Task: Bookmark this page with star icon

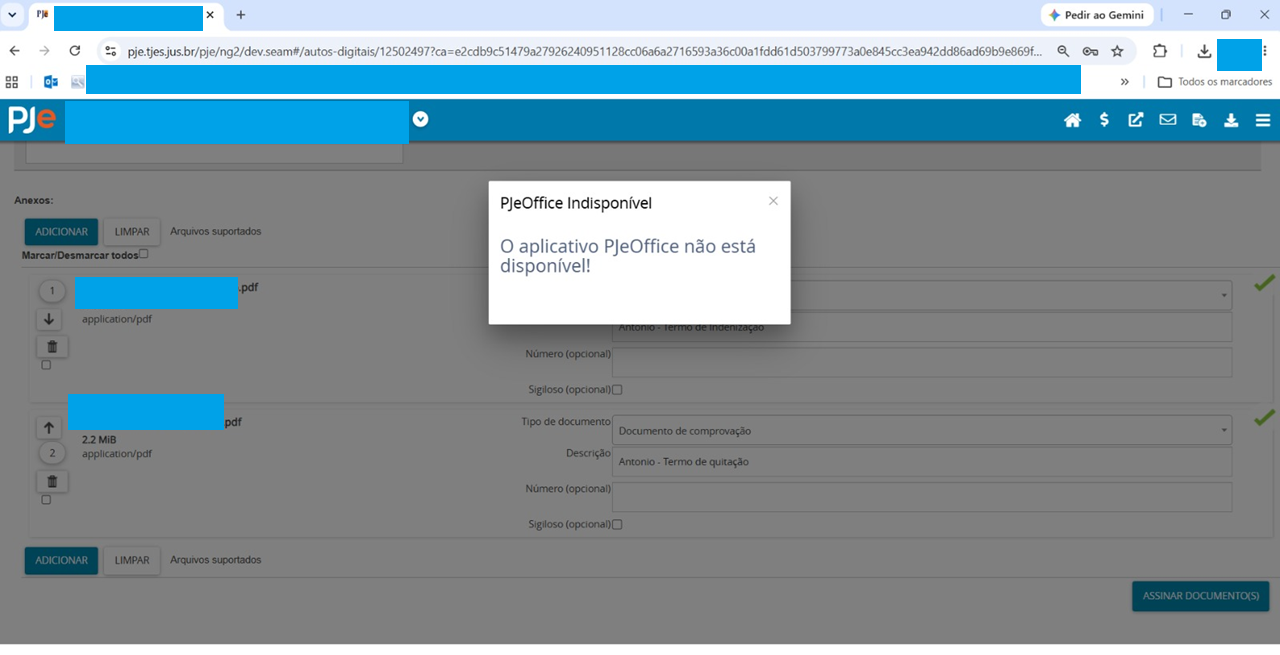Action: point(1118,51)
